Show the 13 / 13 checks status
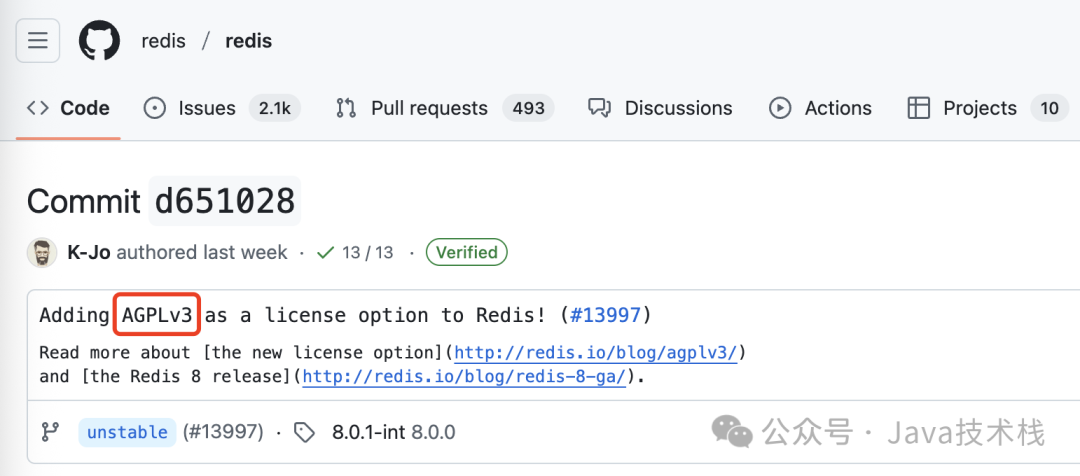The height and width of the screenshot is (476, 1080). 355,253
